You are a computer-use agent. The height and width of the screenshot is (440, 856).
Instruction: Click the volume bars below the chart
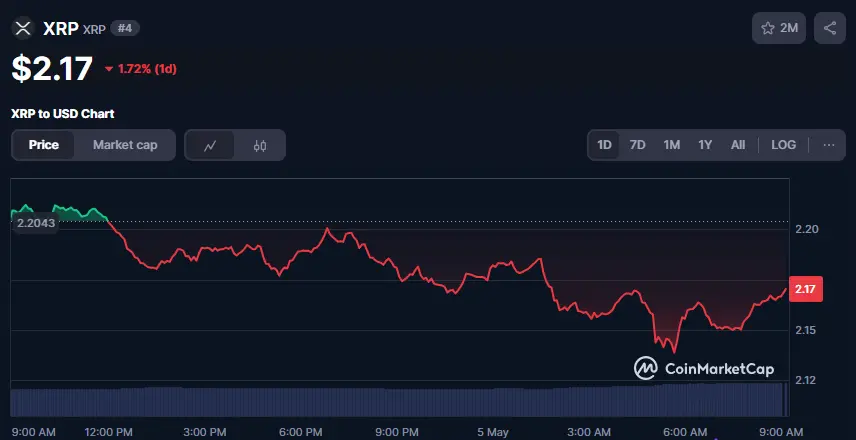pos(400,401)
